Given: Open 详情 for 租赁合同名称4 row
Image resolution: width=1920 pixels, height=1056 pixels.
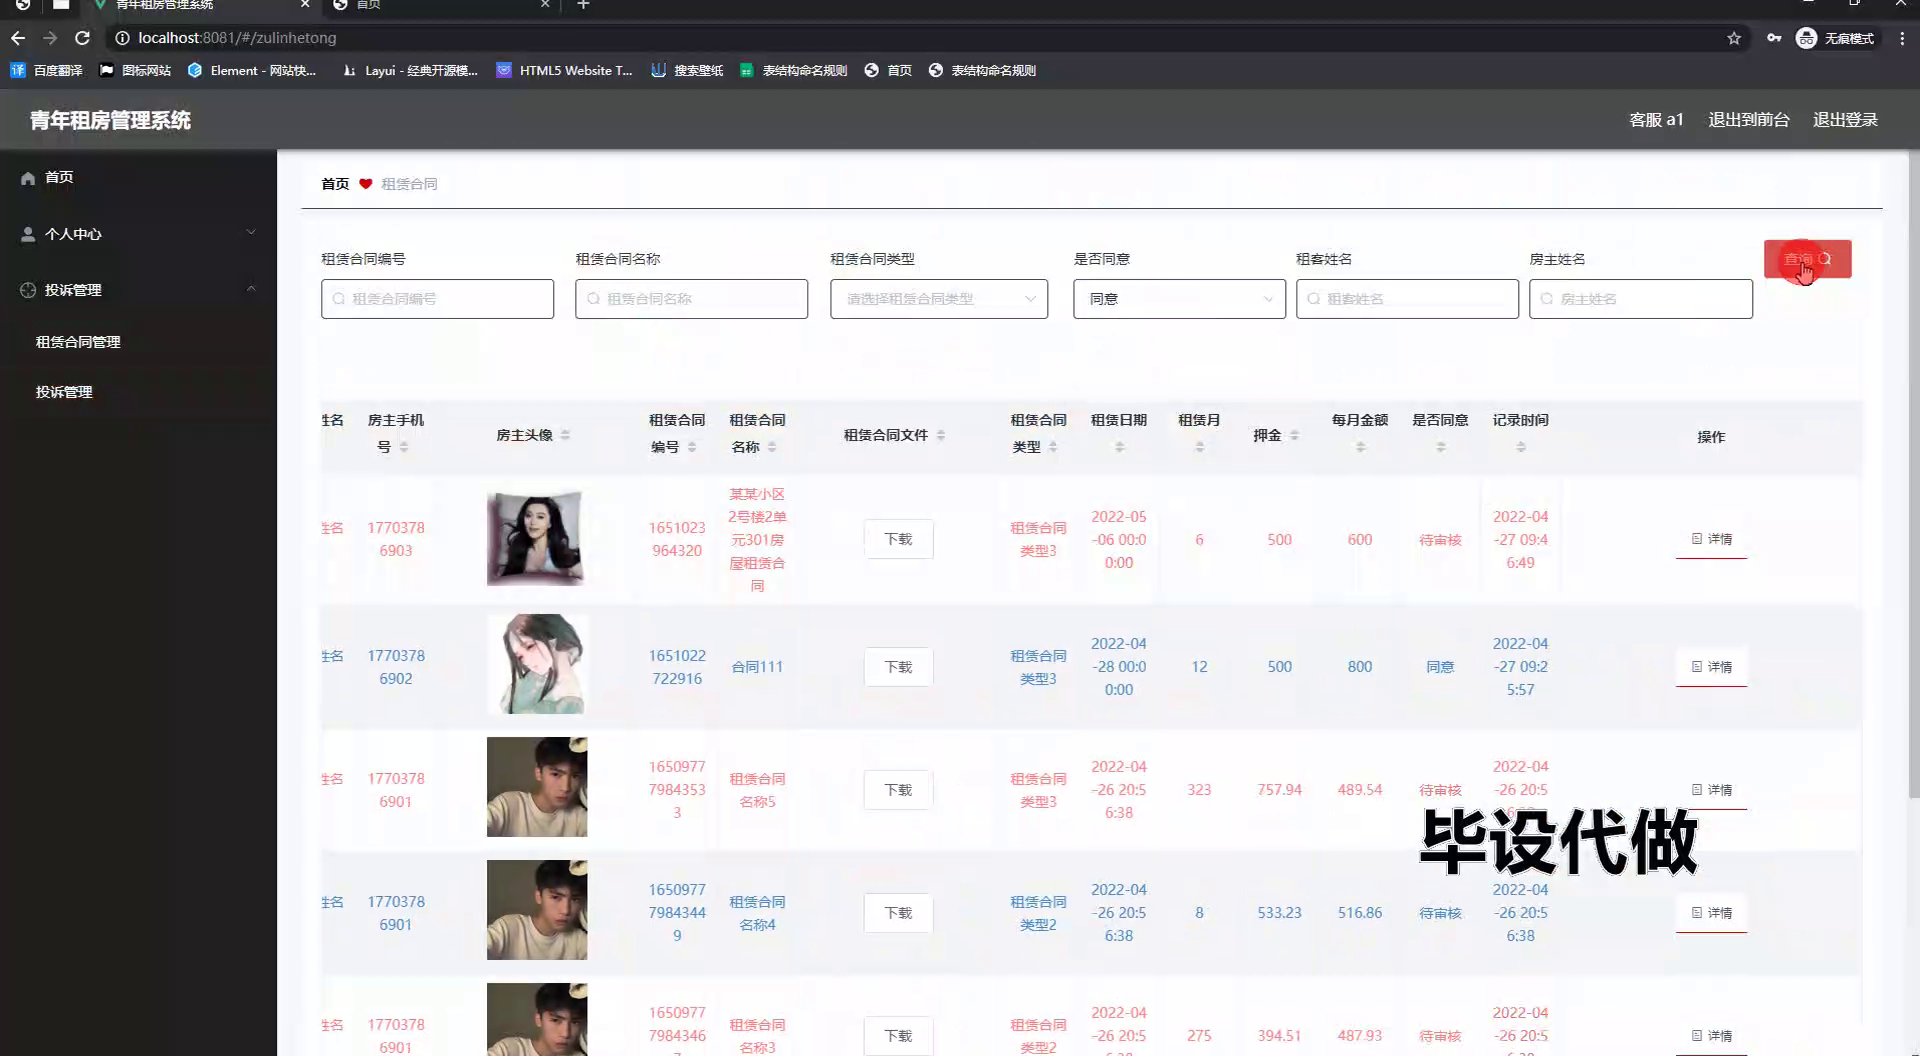Looking at the screenshot, I should pos(1711,913).
